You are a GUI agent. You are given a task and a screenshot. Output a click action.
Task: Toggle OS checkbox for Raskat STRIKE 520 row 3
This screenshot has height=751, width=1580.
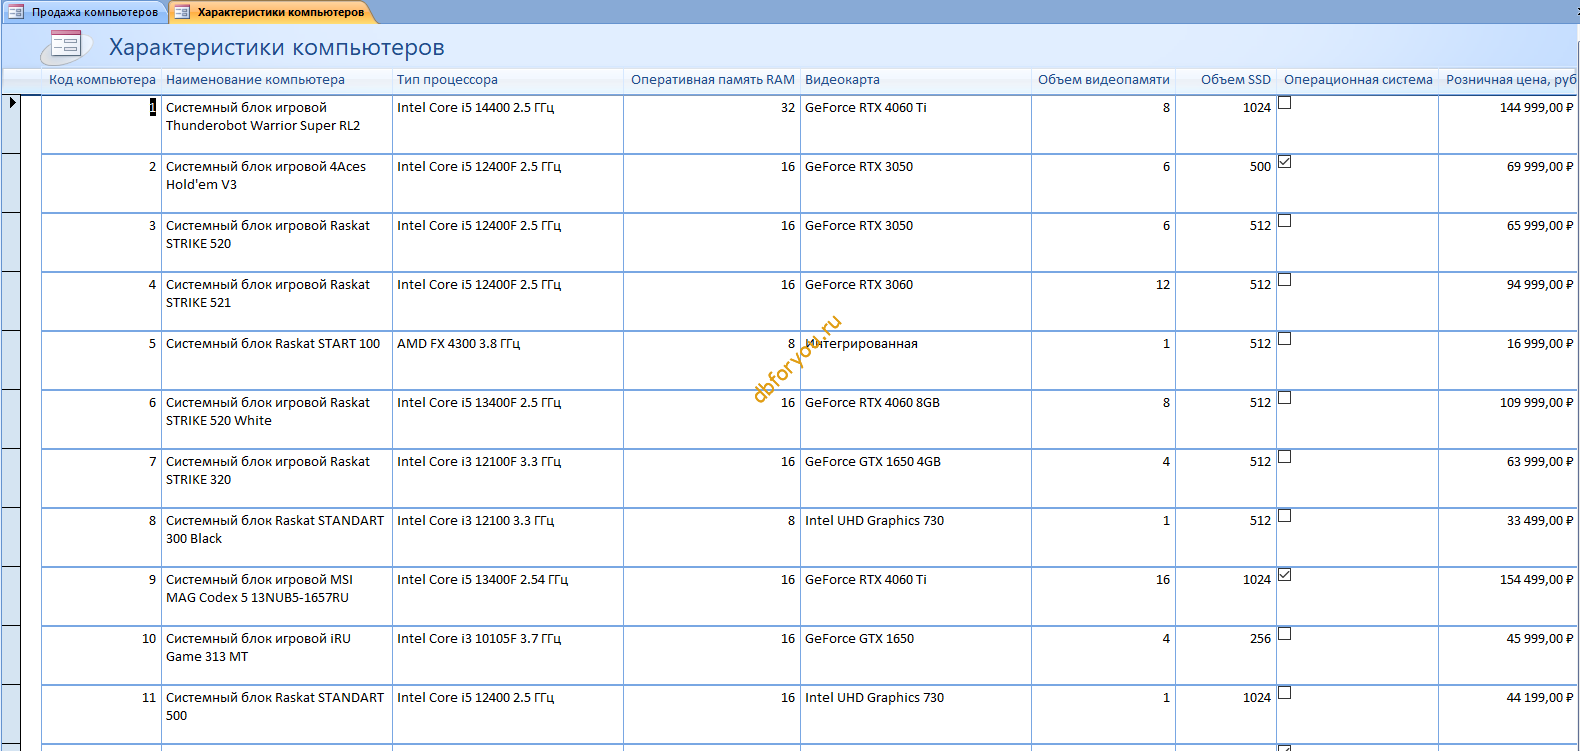[x=1285, y=220]
